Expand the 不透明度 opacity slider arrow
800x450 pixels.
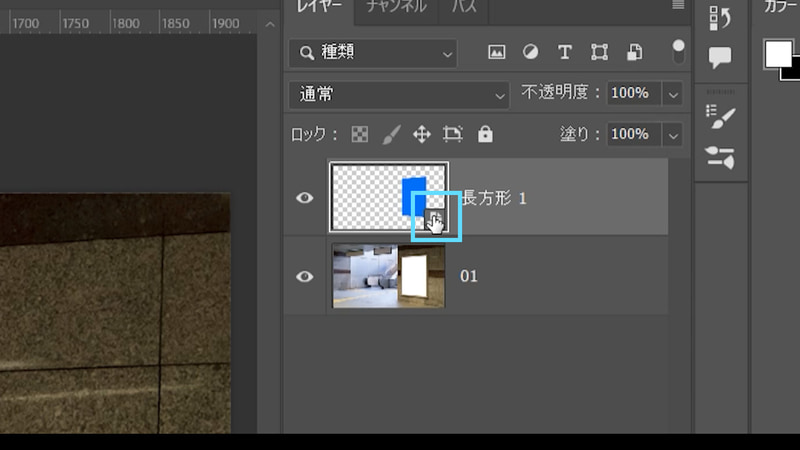coord(673,94)
